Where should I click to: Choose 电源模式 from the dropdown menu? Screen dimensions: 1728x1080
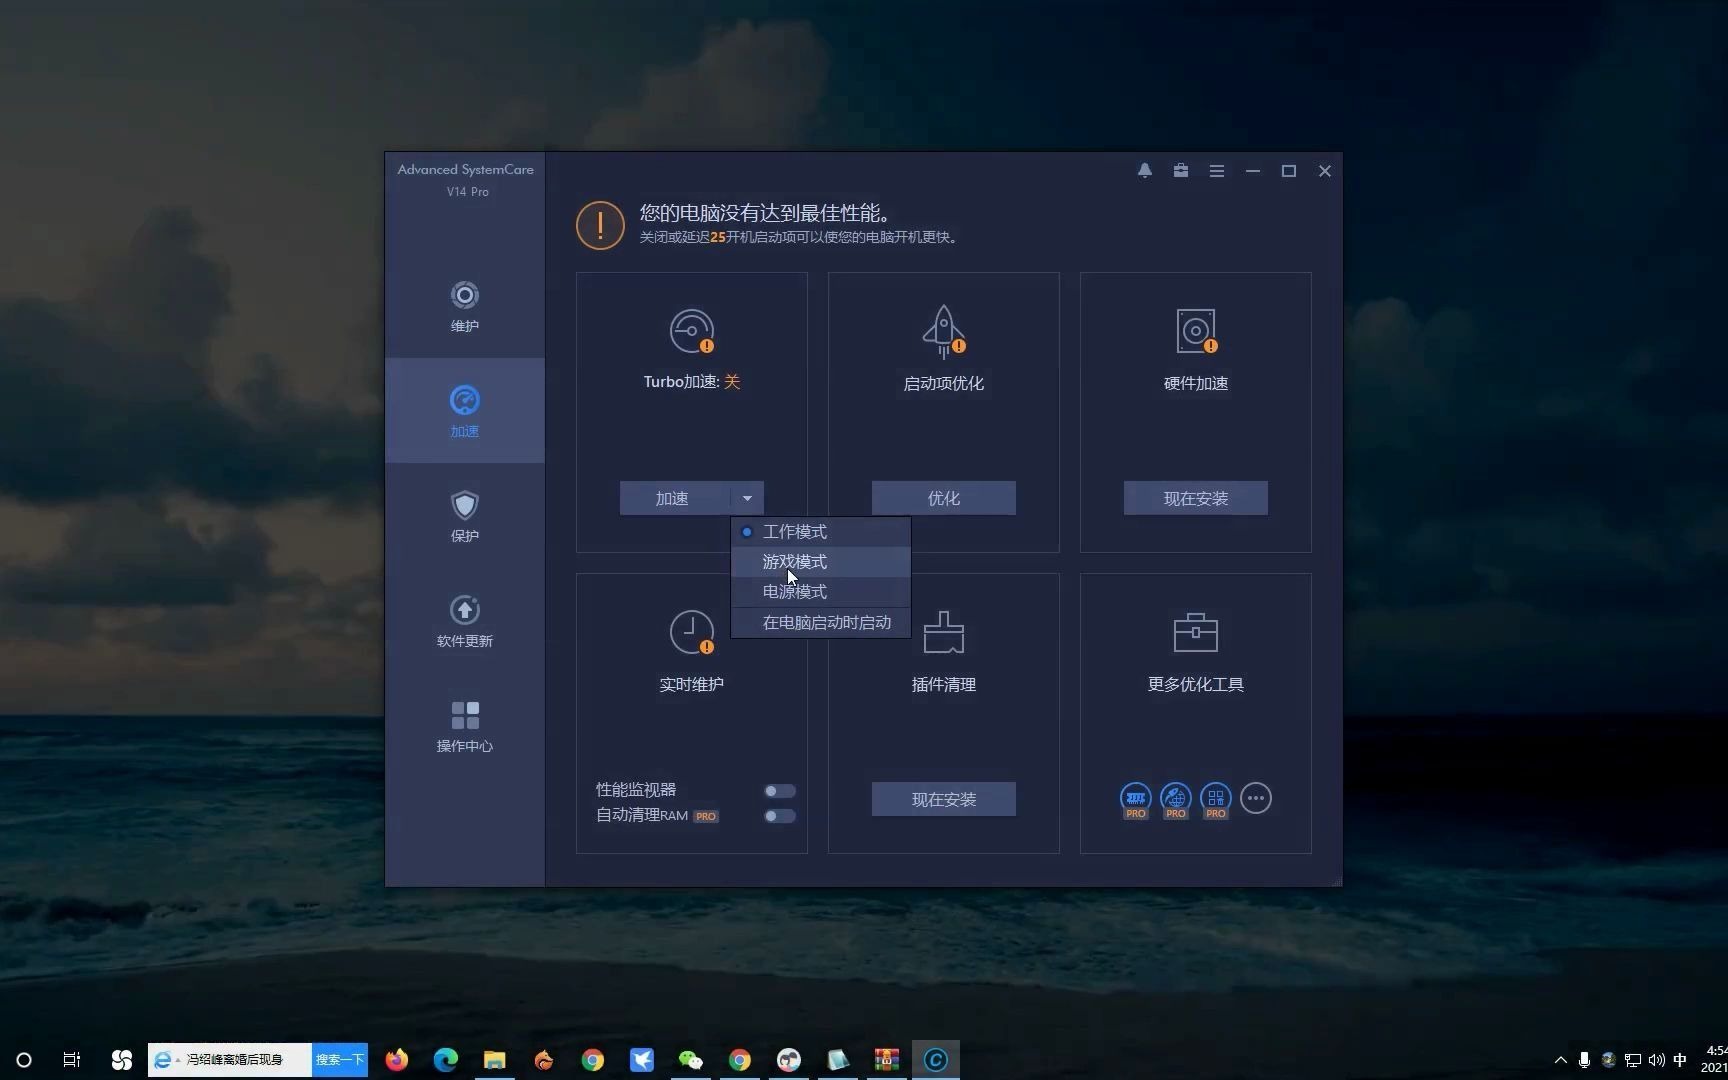pos(821,592)
